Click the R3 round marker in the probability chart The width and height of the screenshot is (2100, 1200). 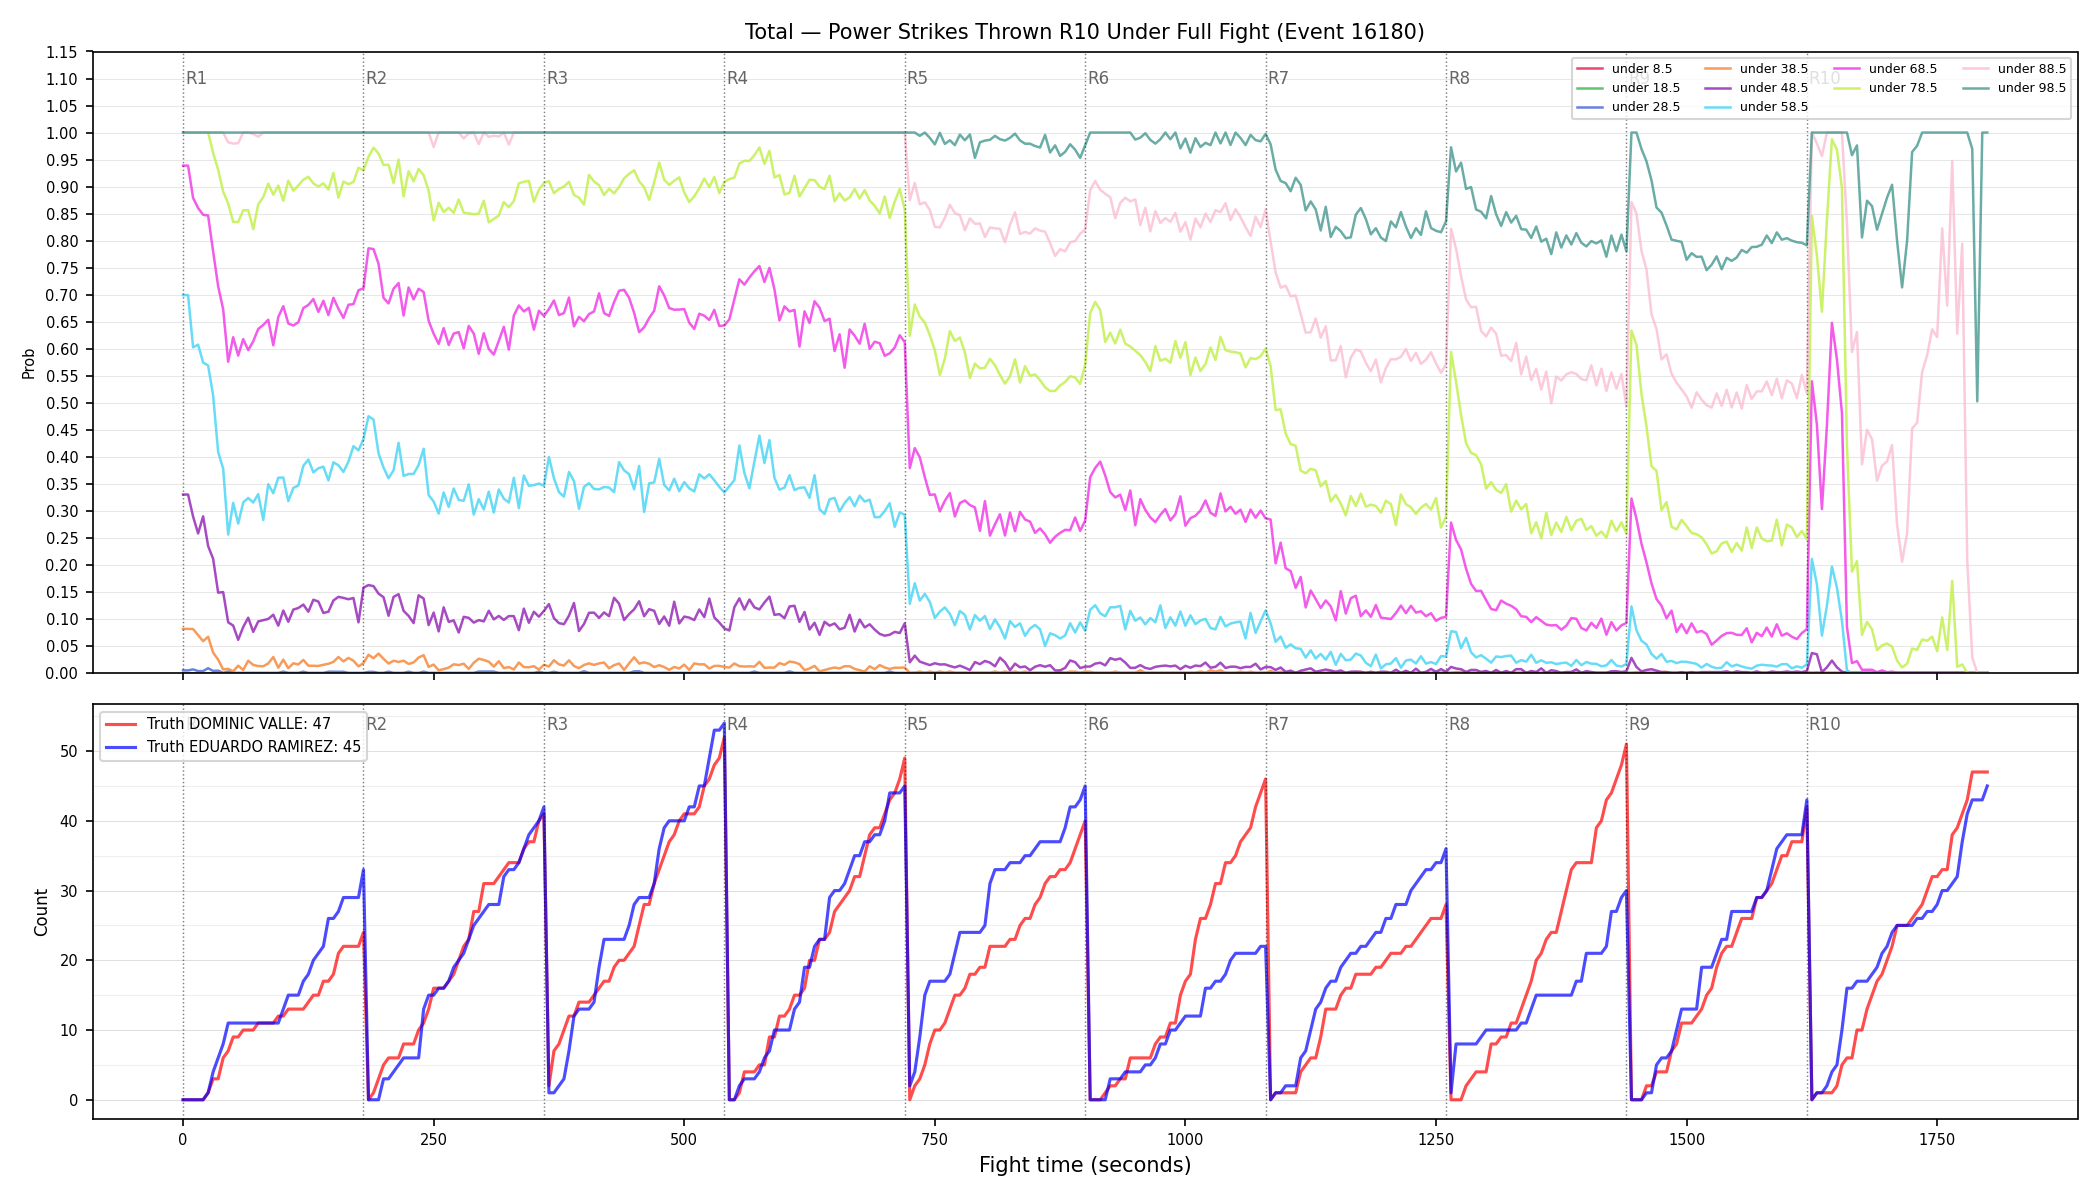(x=557, y=78)
